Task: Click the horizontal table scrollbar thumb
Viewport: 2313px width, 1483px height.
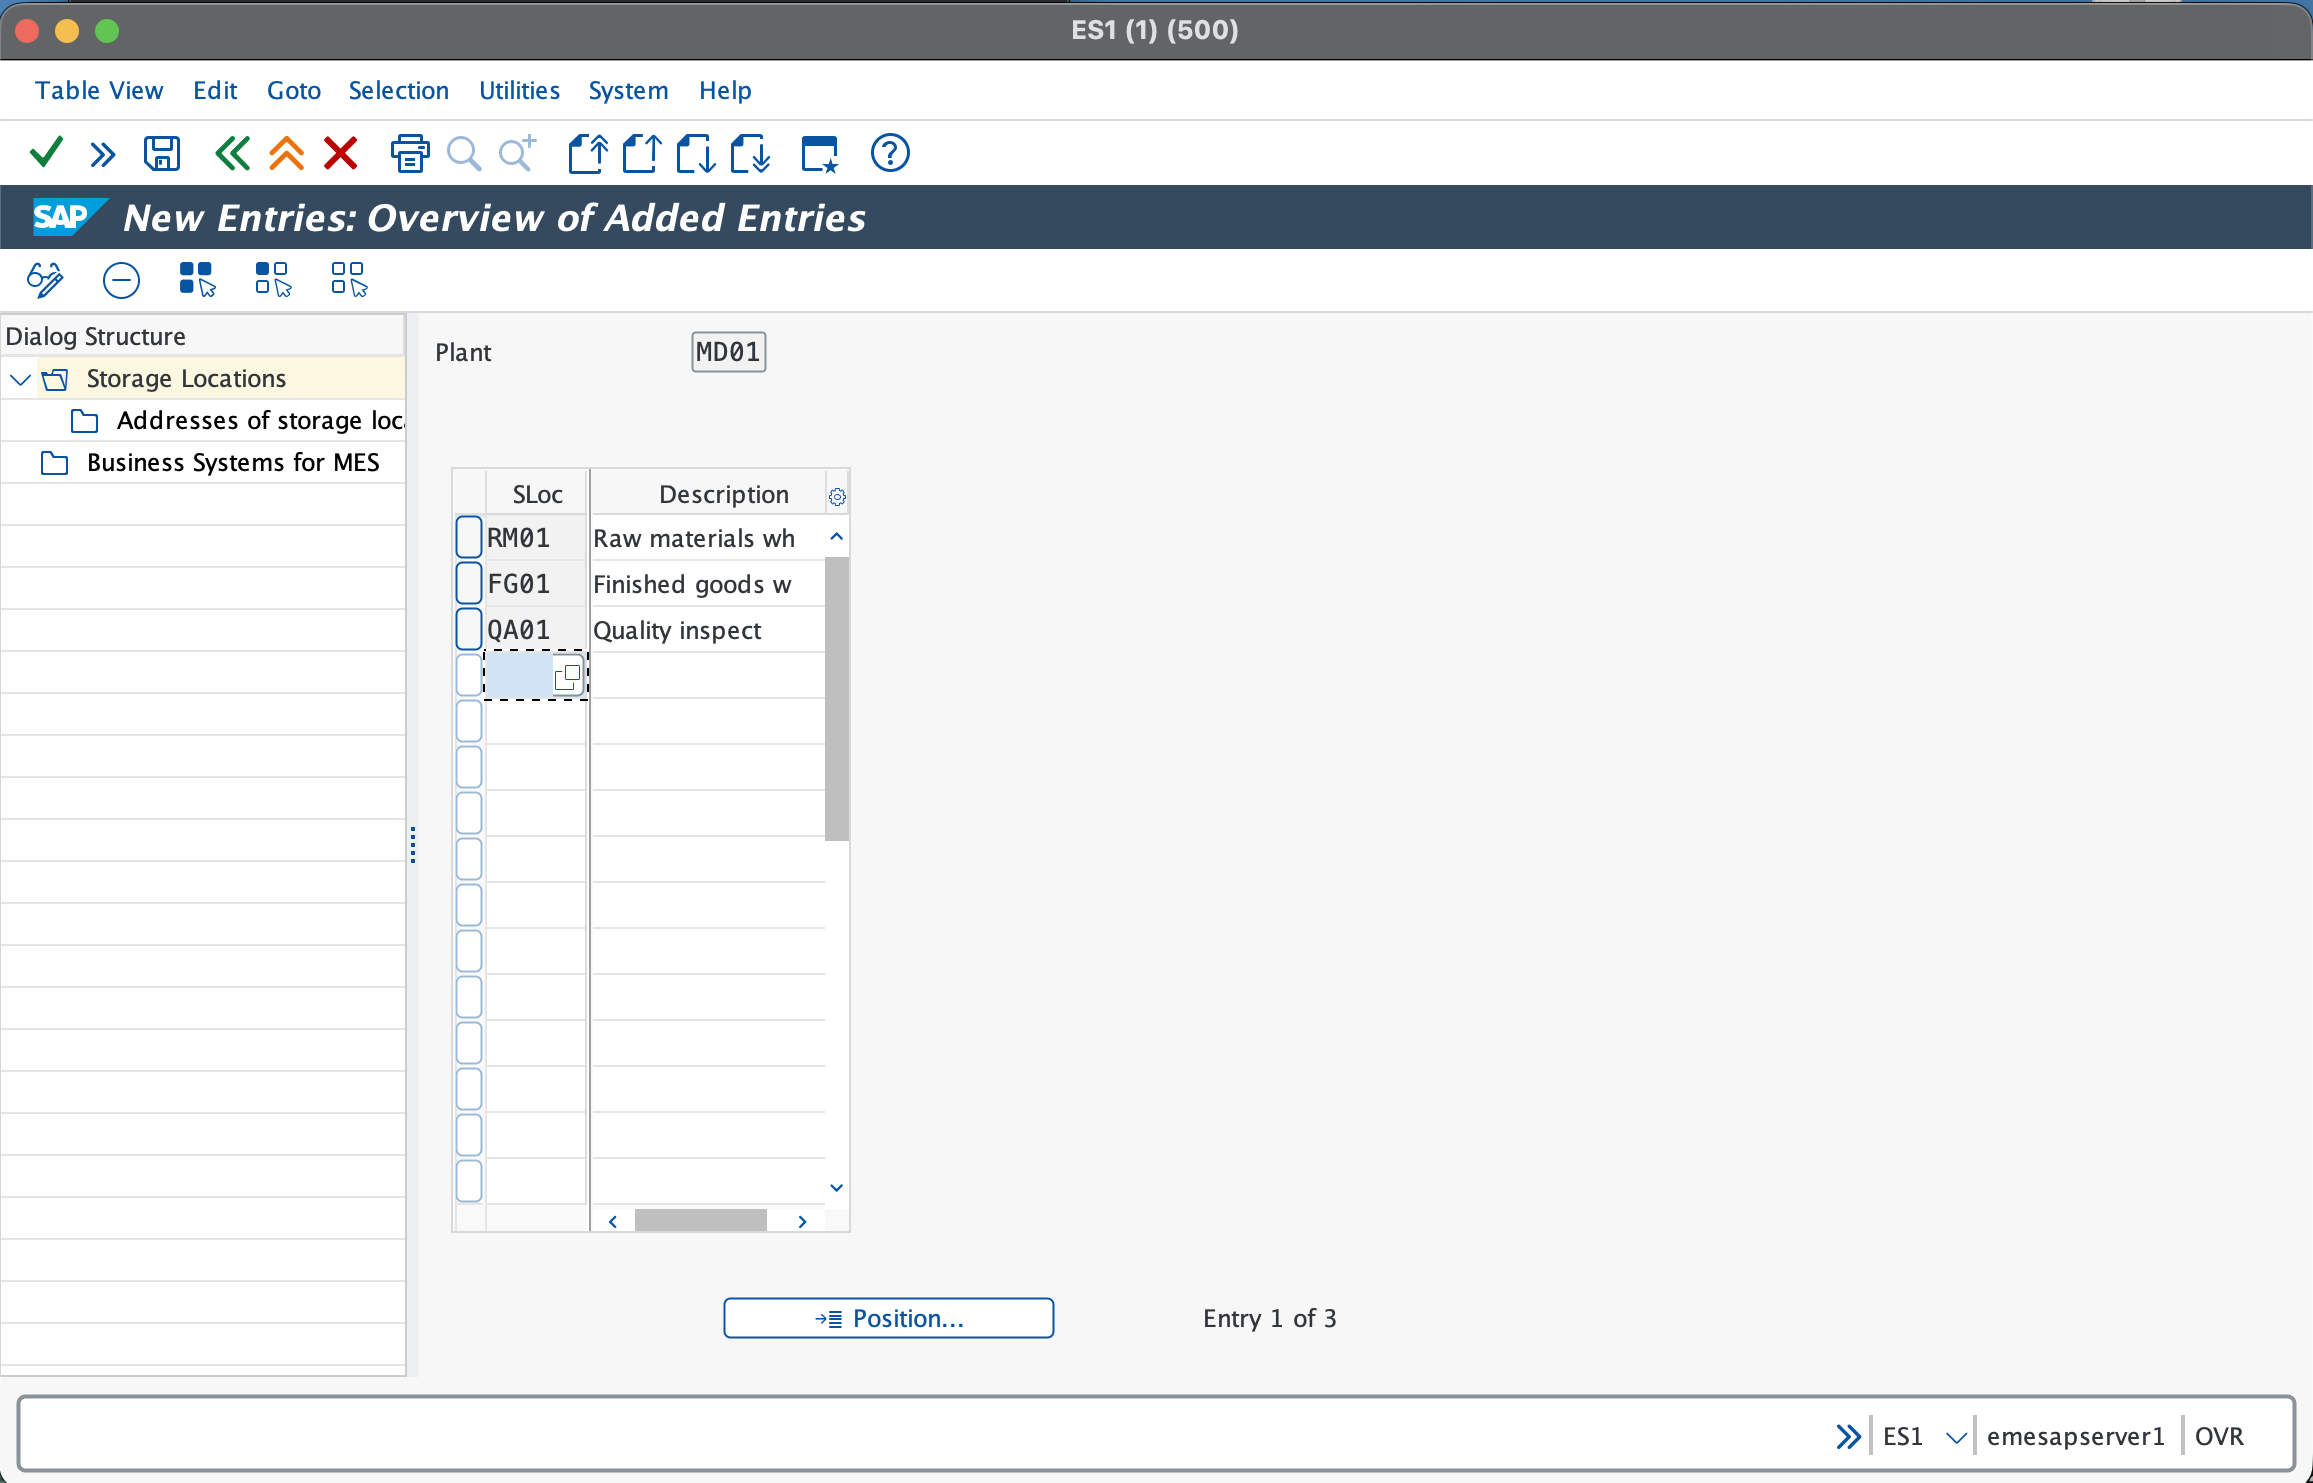Action: point(701,1221)
